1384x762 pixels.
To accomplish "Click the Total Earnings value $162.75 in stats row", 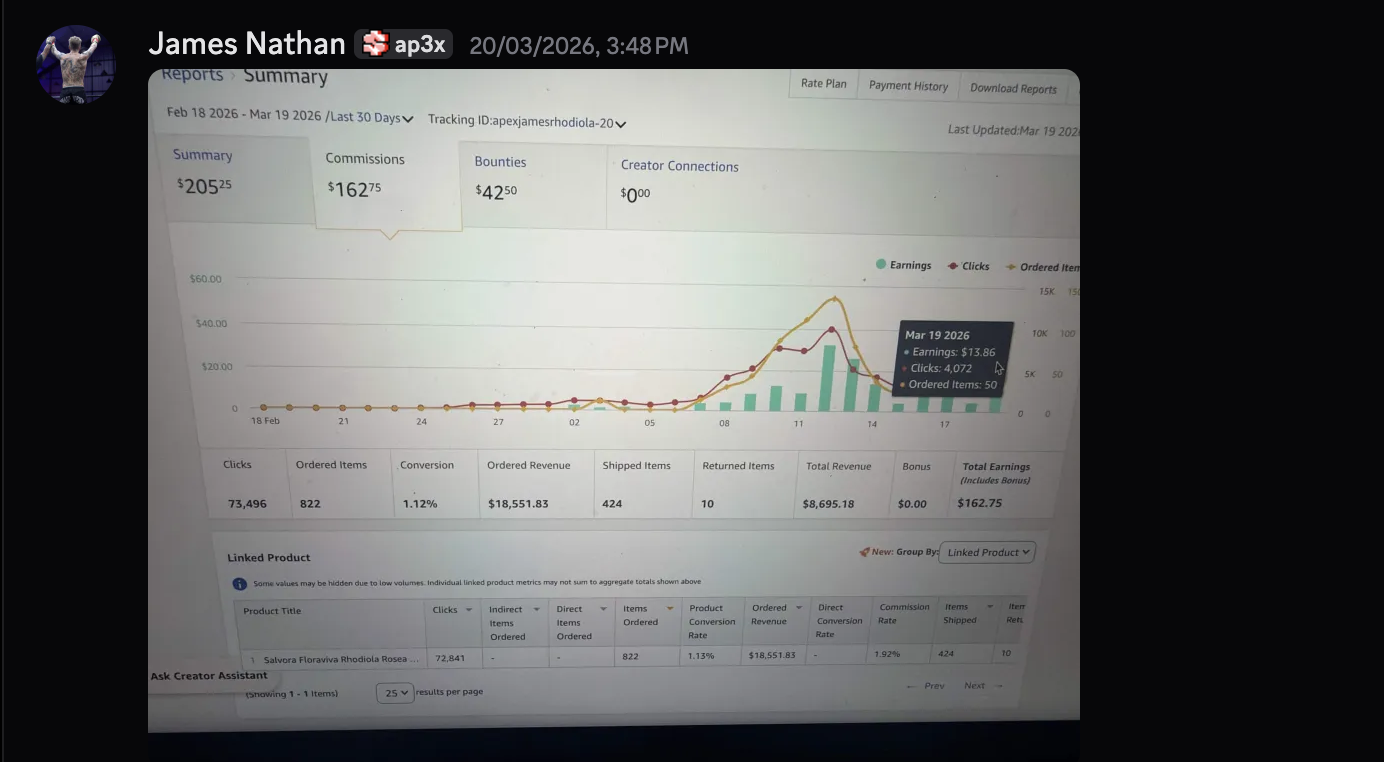I will coord(979,503).
